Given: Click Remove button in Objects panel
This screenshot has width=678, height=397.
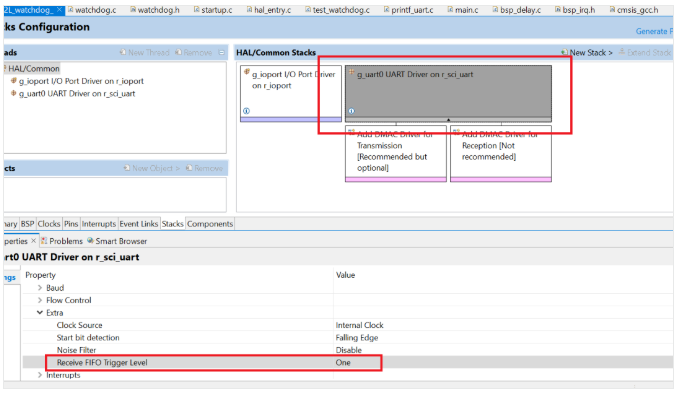Looking at the screenshot, I should [x=204, y=168].
